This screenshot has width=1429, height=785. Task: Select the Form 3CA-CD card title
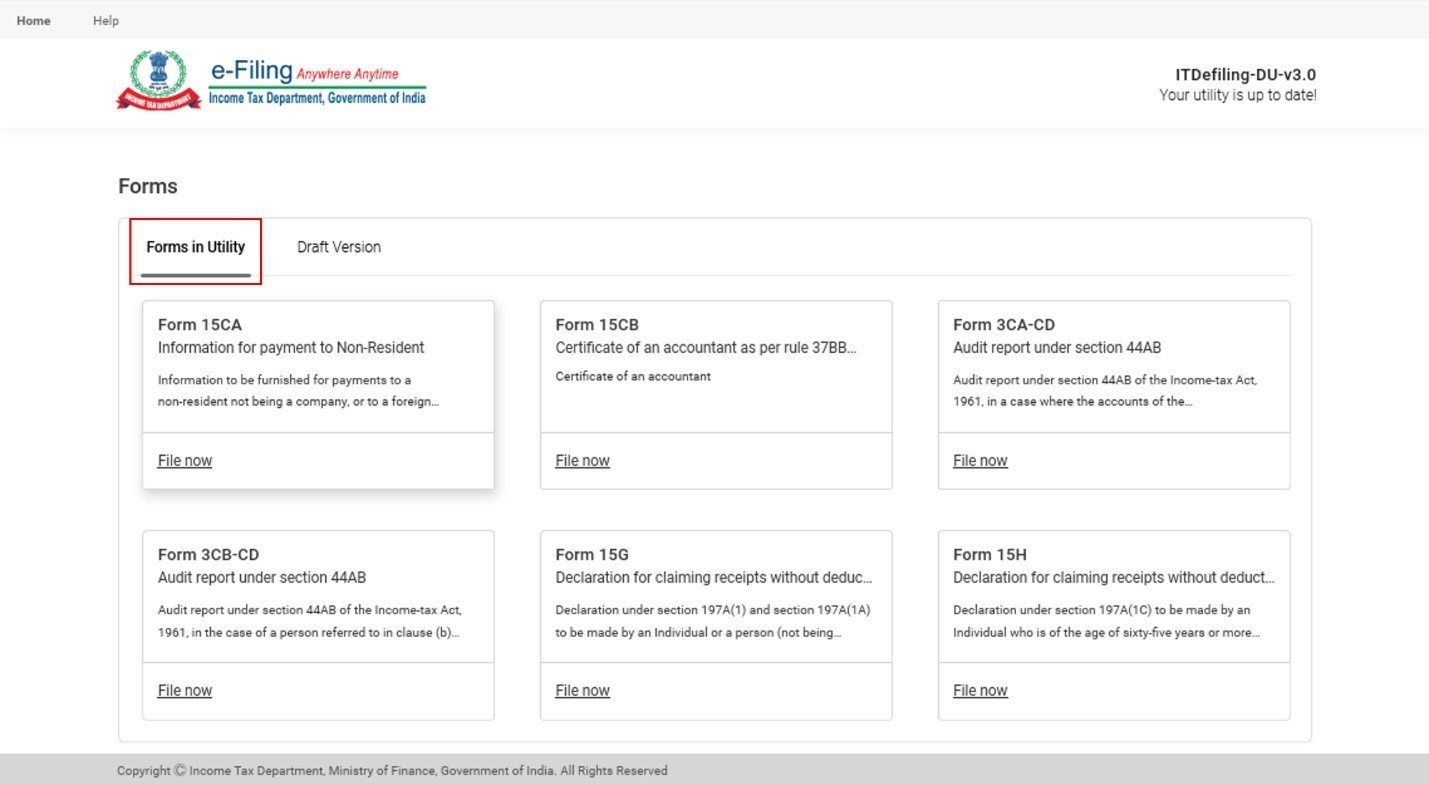[x=1004, y=325]
